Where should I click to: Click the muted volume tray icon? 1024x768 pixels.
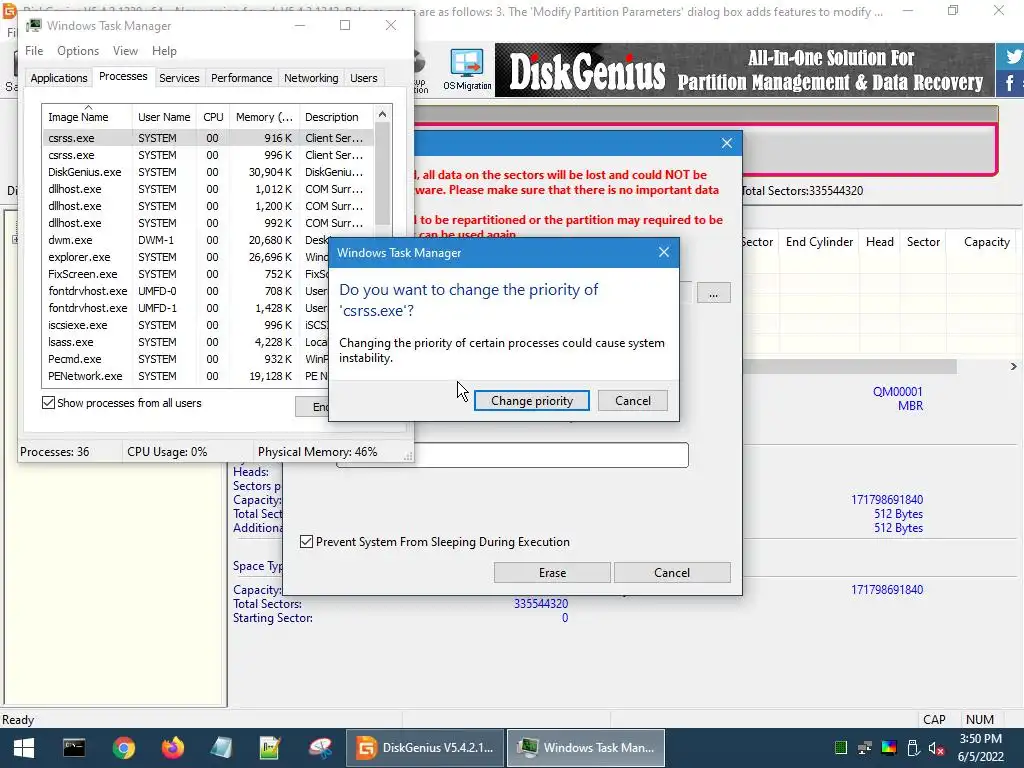click(936, 748)
